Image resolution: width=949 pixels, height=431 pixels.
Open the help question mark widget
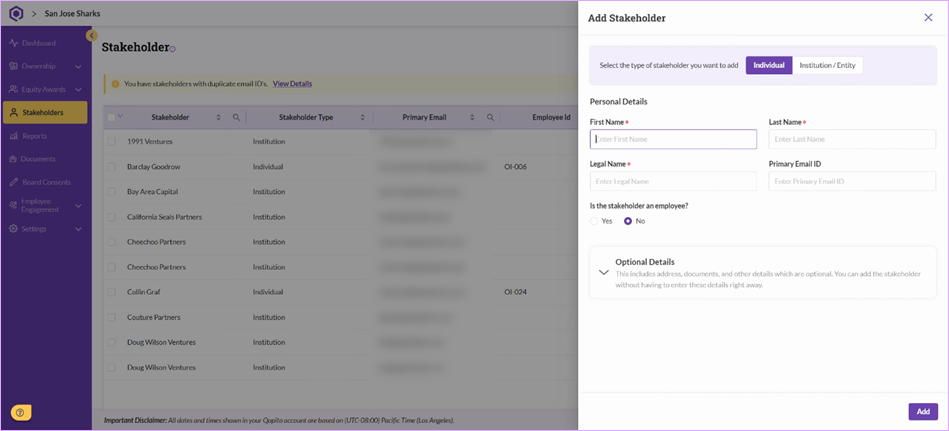click(21, 413)
